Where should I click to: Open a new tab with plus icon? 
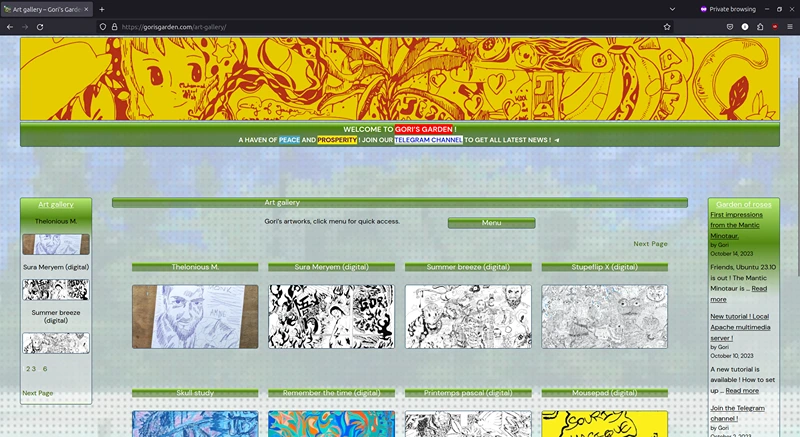pyautogui.click(x=102, y=9)
